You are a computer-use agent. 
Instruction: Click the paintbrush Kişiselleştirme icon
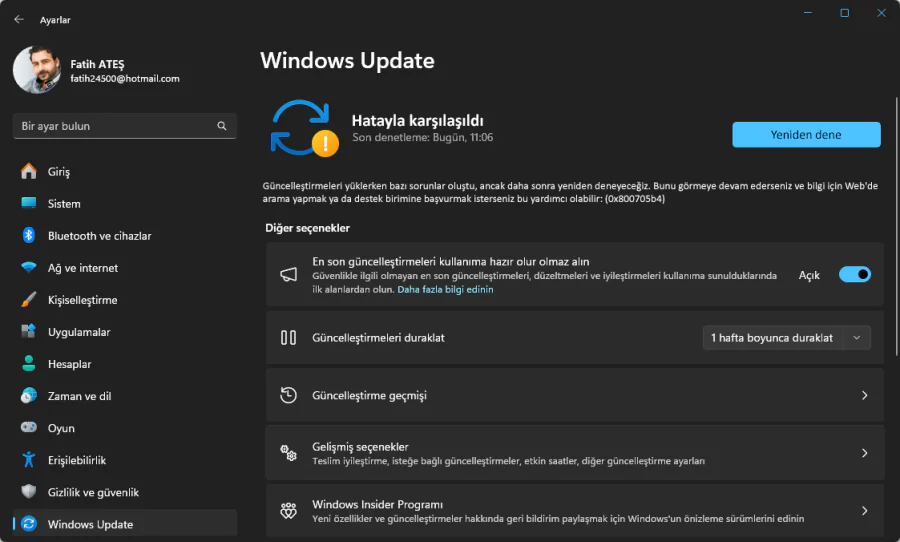tap(29, 300)
